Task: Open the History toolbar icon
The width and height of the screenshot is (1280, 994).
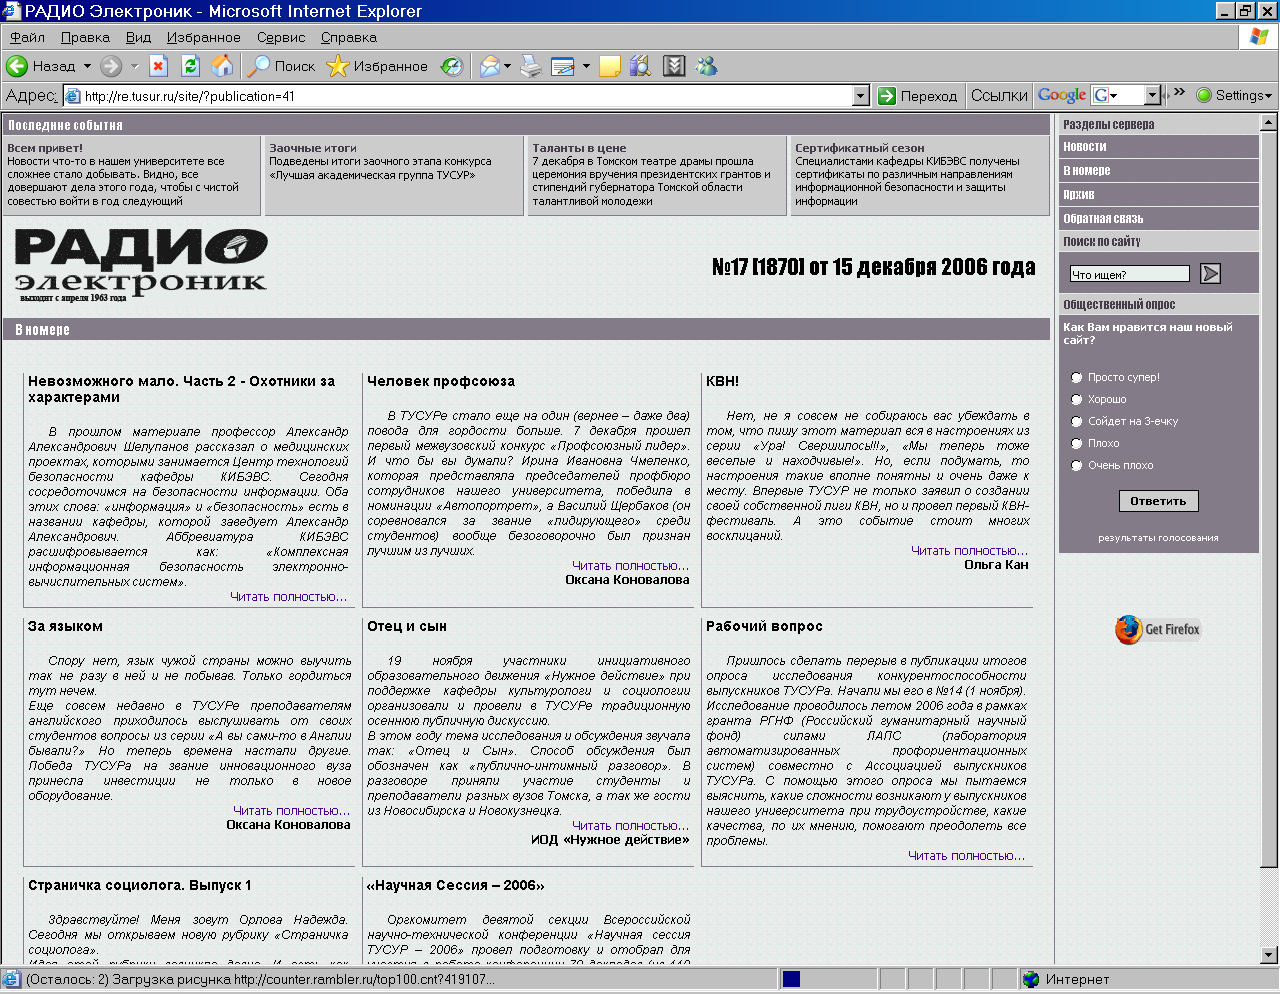Action: [452, 66]
